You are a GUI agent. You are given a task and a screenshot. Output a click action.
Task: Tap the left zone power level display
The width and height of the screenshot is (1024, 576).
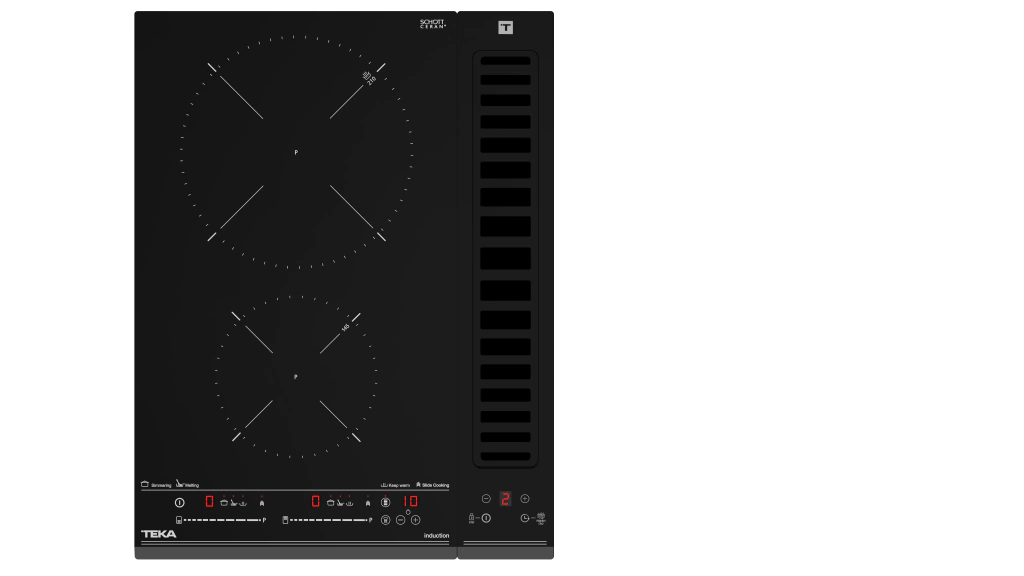coord(209,501)
